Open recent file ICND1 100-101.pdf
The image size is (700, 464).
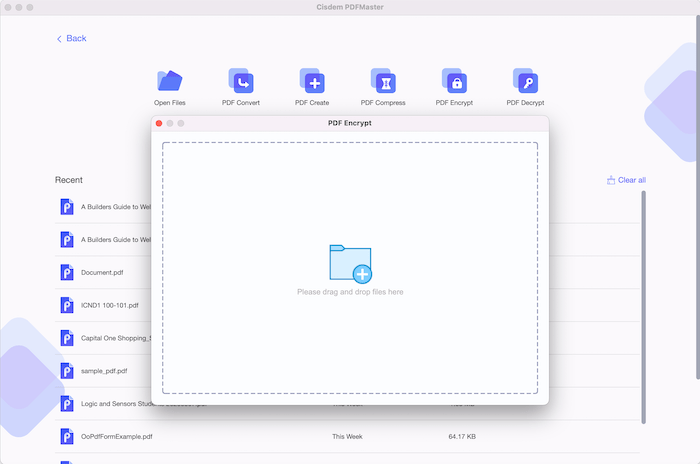click(110, 305)
